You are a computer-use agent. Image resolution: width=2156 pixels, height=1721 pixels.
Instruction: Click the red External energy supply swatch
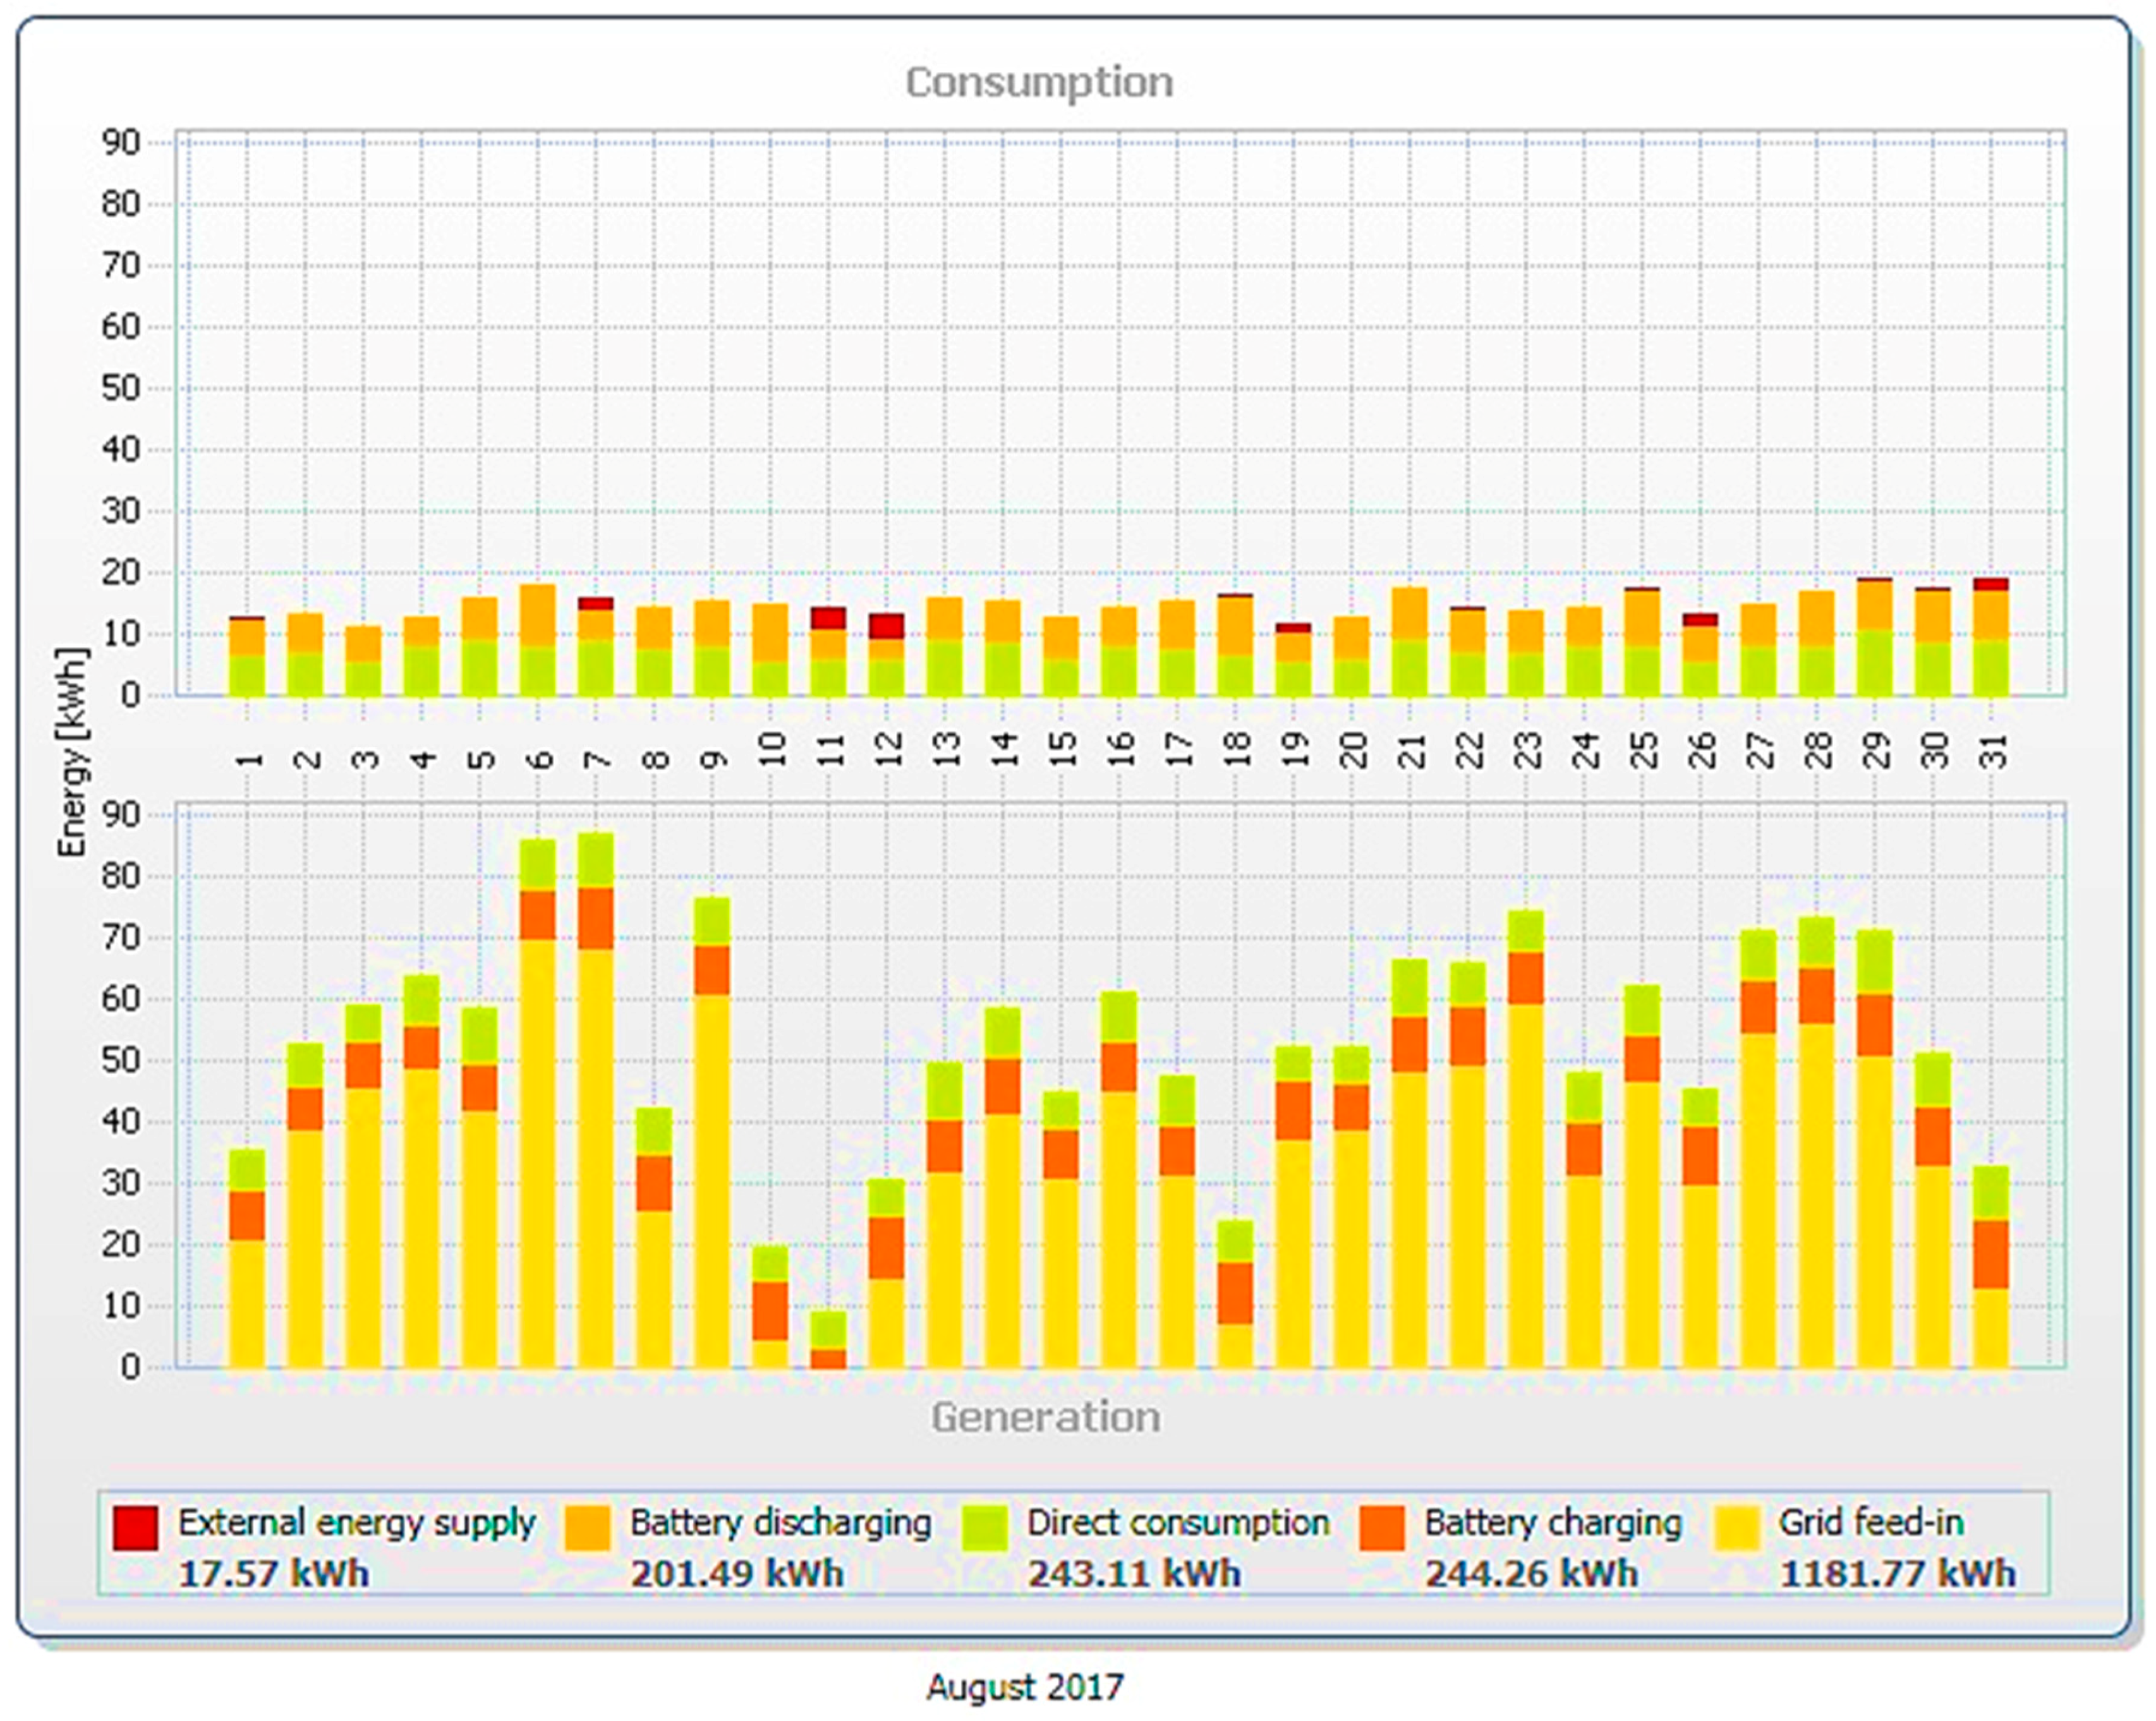[135, 1527]
